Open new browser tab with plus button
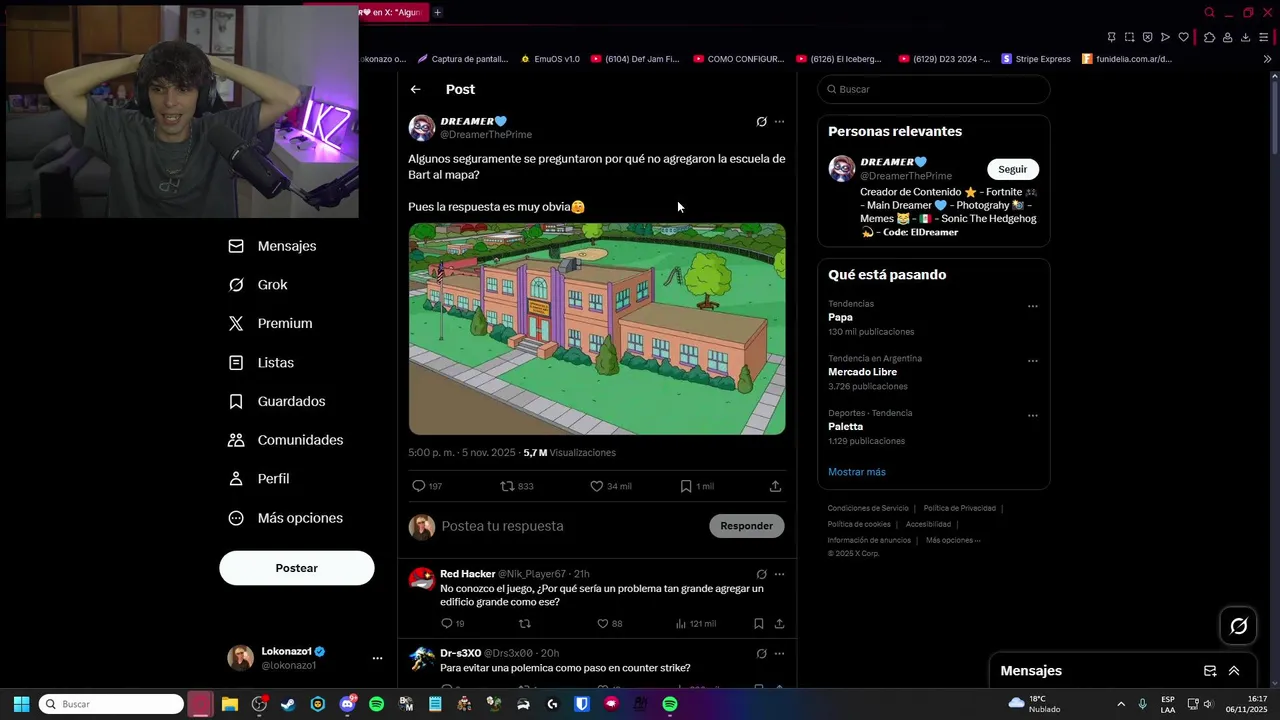 tap(437, 12)
